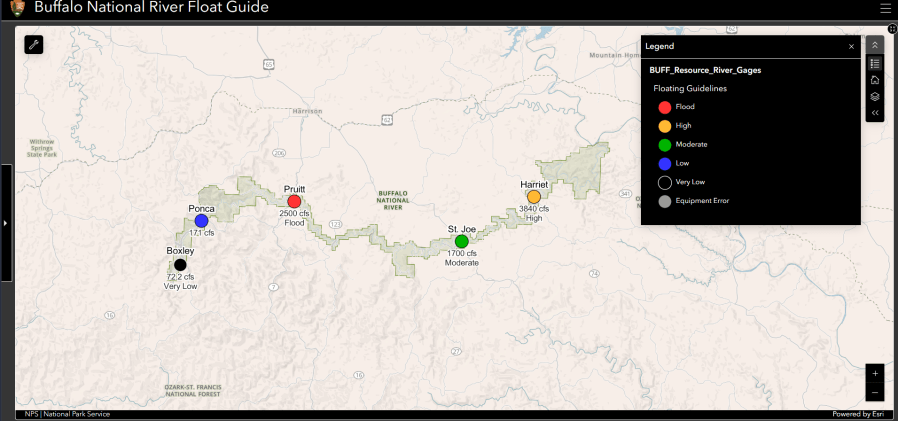Screen dimensions: 898x421
Task: Click the 'Boxley' gauge name label
Action: tap(180, 251)
